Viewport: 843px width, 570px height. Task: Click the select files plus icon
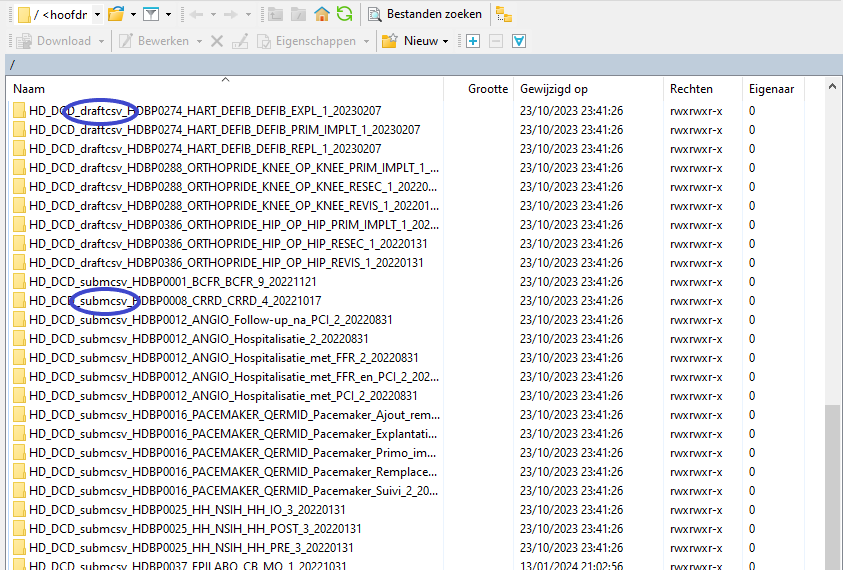click(x=473, y=41)
